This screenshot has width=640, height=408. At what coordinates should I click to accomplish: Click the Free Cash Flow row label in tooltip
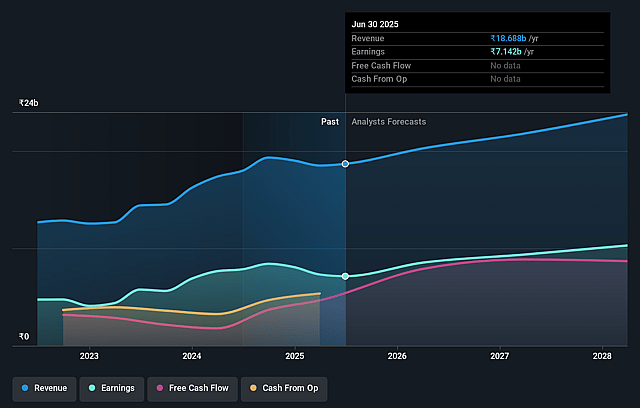click(381, 66)
